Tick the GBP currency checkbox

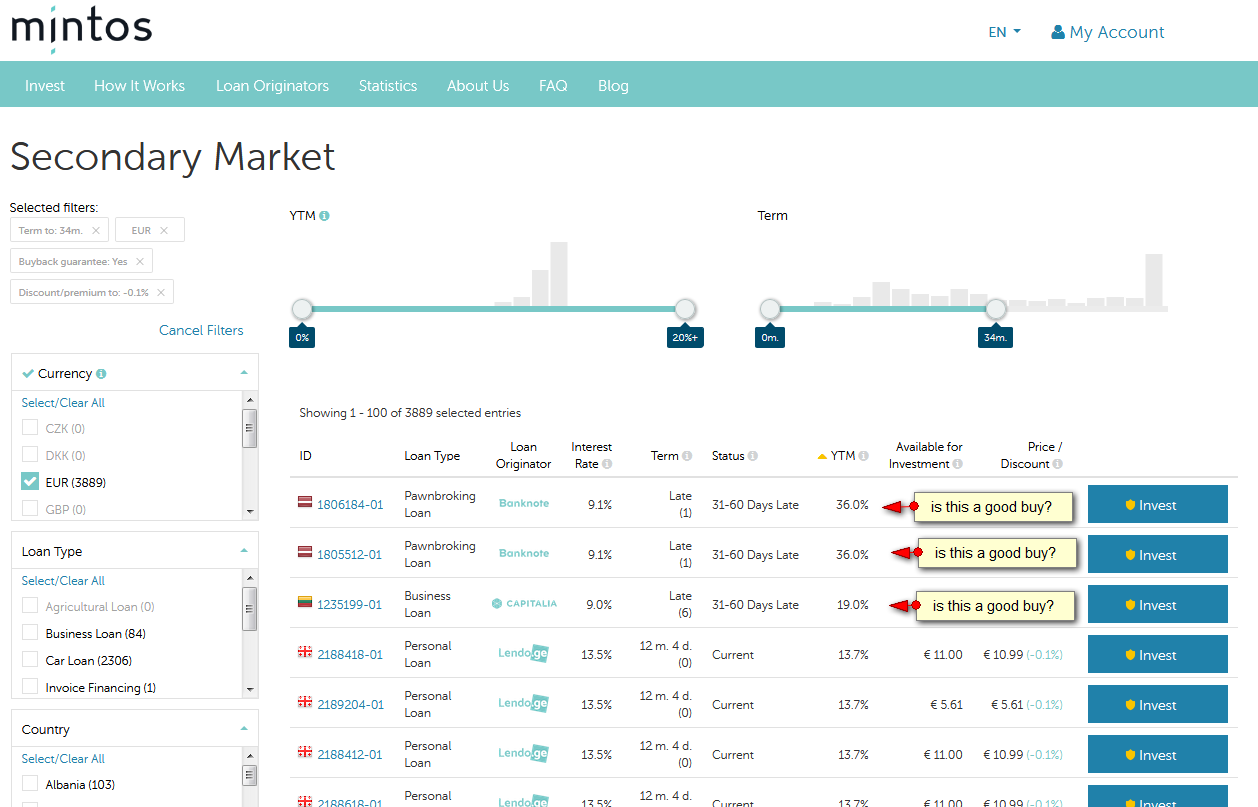pyautogui.click(x=30, y=509)
